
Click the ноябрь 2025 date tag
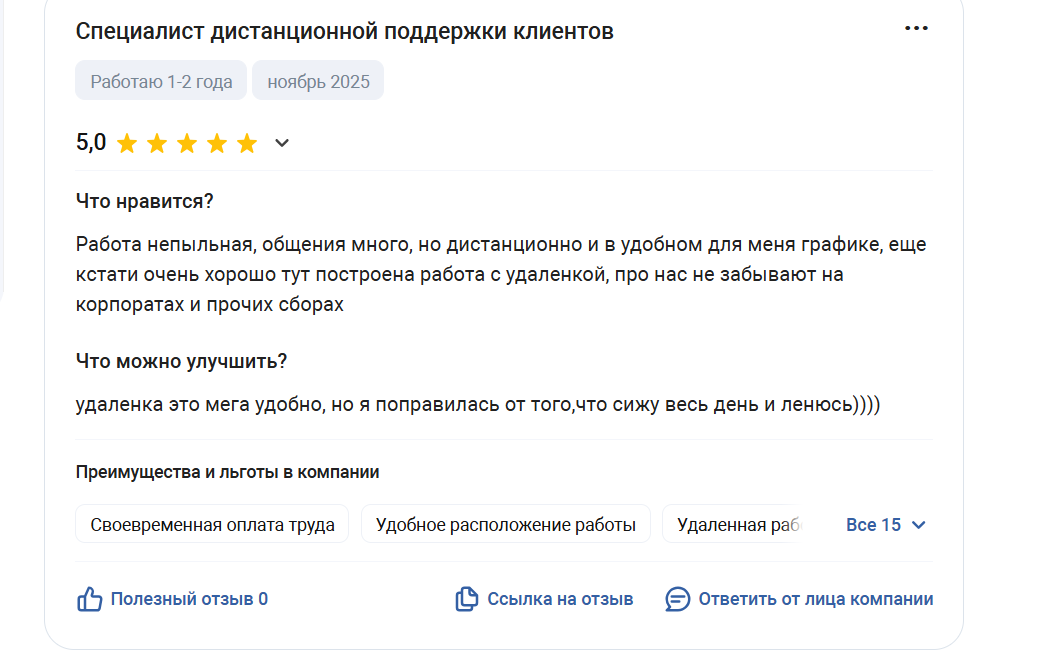point(318,82)
